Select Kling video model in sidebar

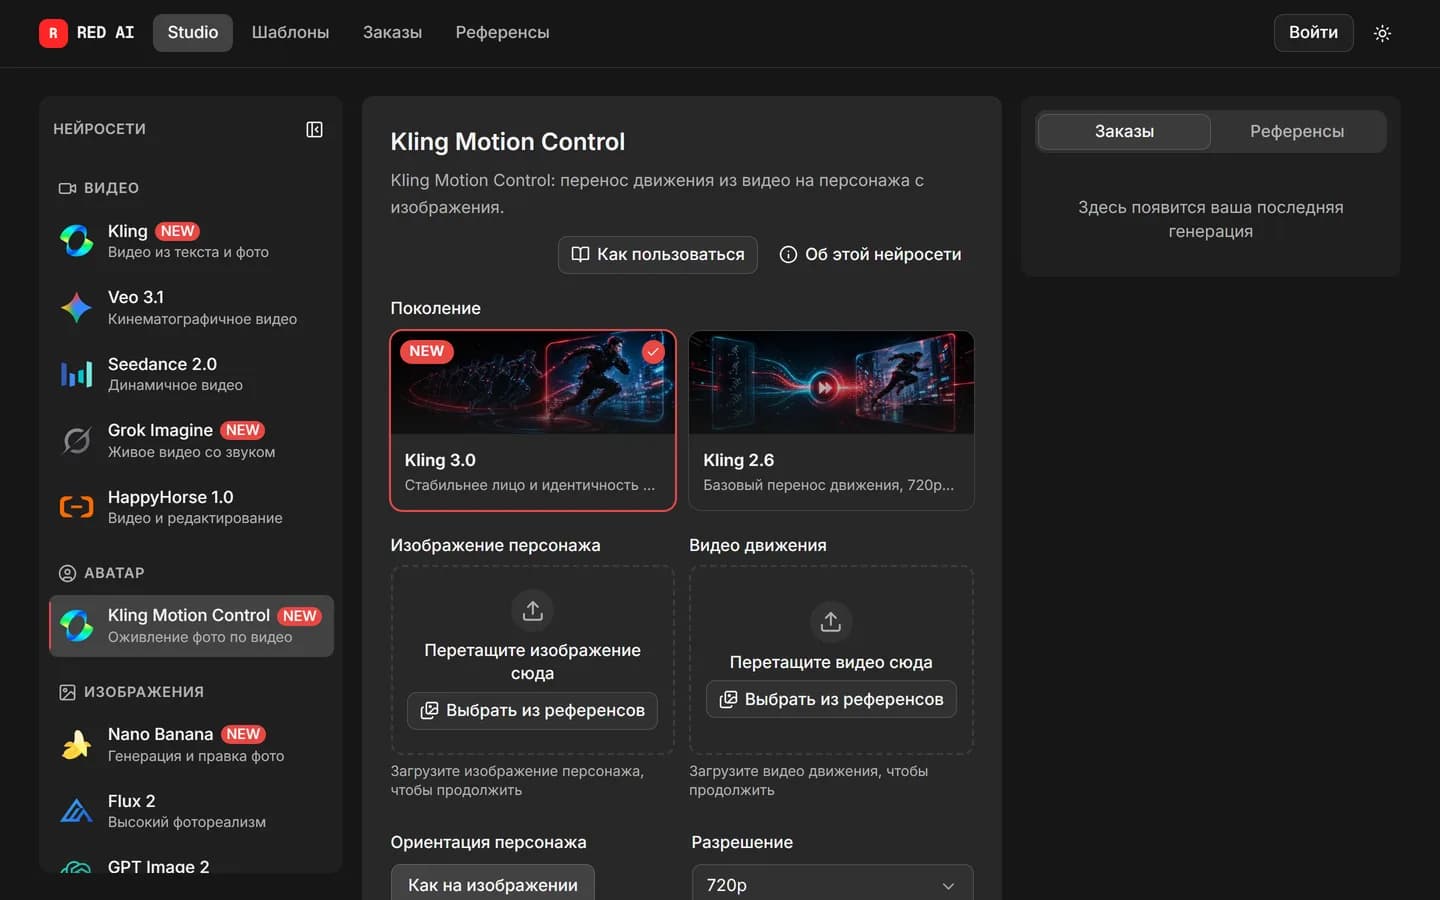pos(191,241)
